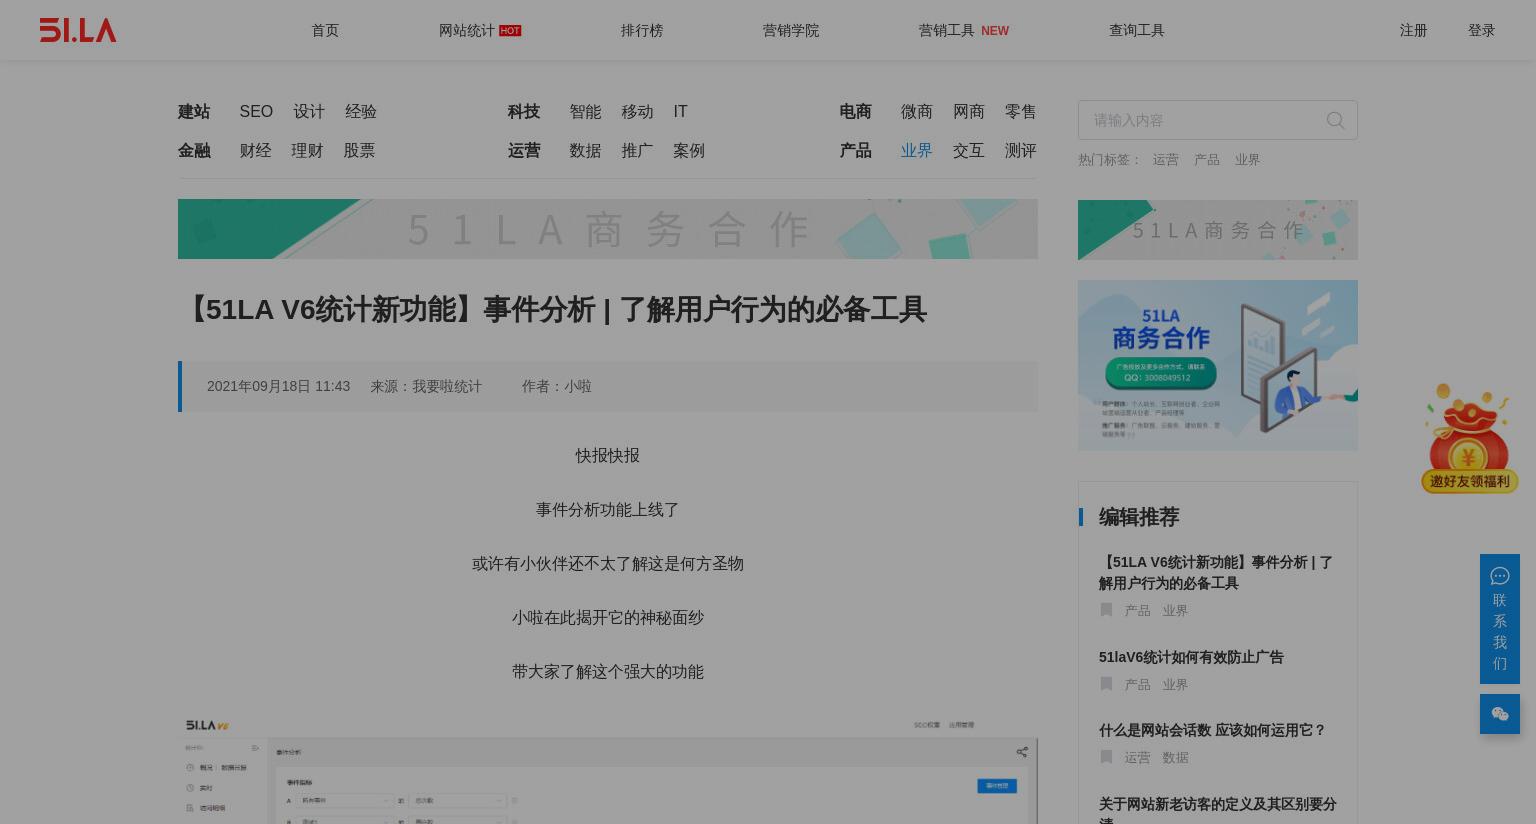Click bookmark icon under first recommended article
This screenshot has height=824, width=1536.
tap(1106, 610)
